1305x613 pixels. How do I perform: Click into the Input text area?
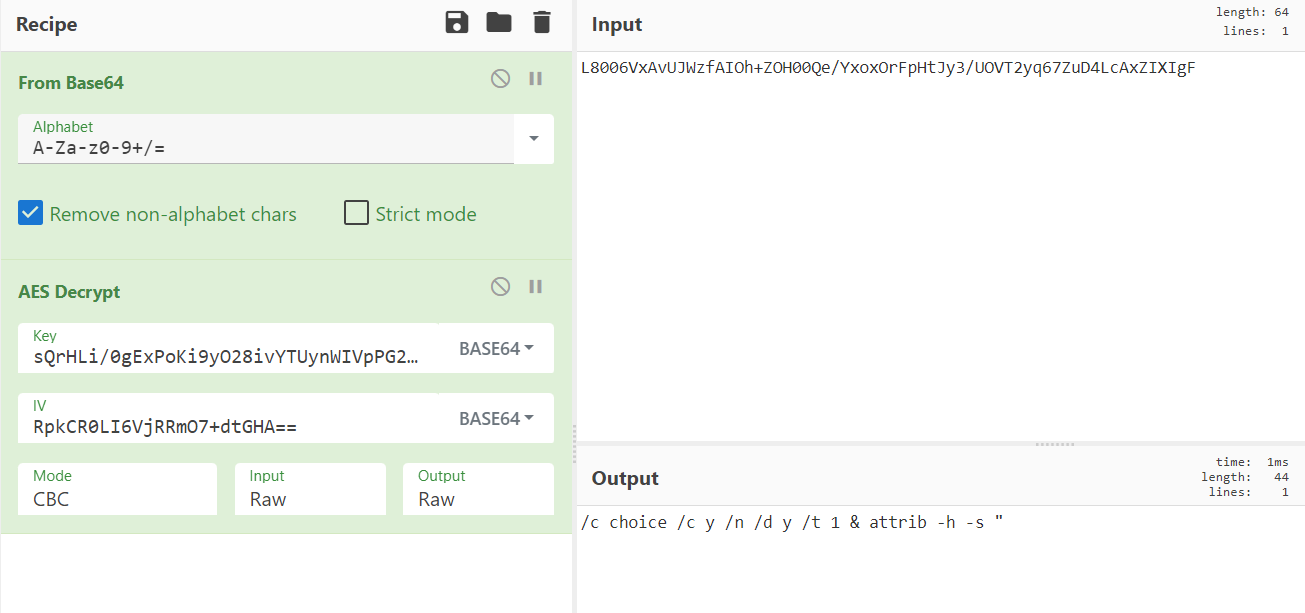(x=940, y=250)
